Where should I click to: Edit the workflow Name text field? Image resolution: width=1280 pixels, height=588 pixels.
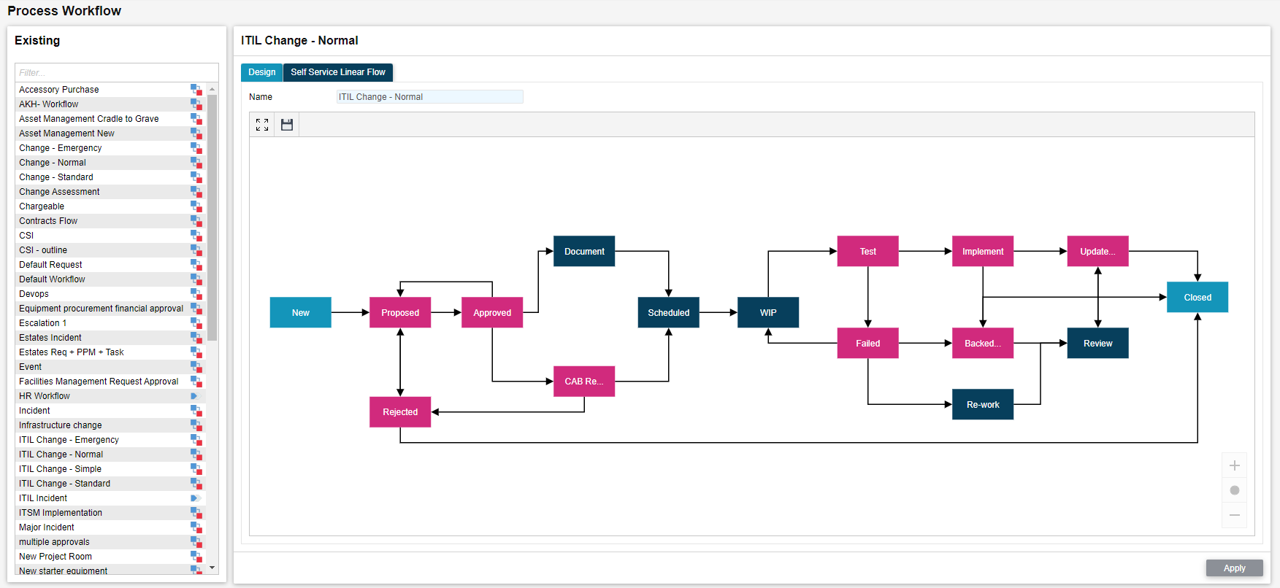[x=429, y=97]
